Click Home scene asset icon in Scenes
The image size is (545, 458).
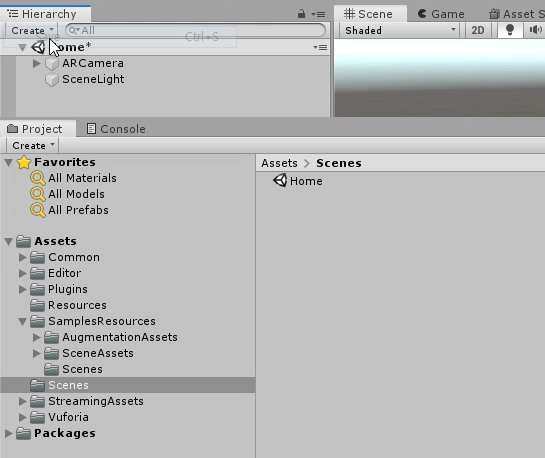click(x=280, y=181)
